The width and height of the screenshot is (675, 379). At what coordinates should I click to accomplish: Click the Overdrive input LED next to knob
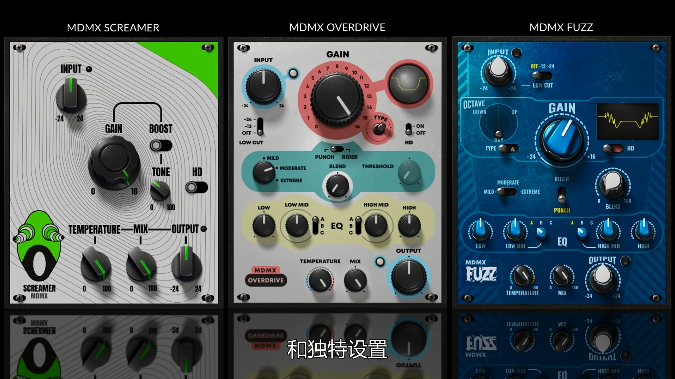click(x=293, y=73)
